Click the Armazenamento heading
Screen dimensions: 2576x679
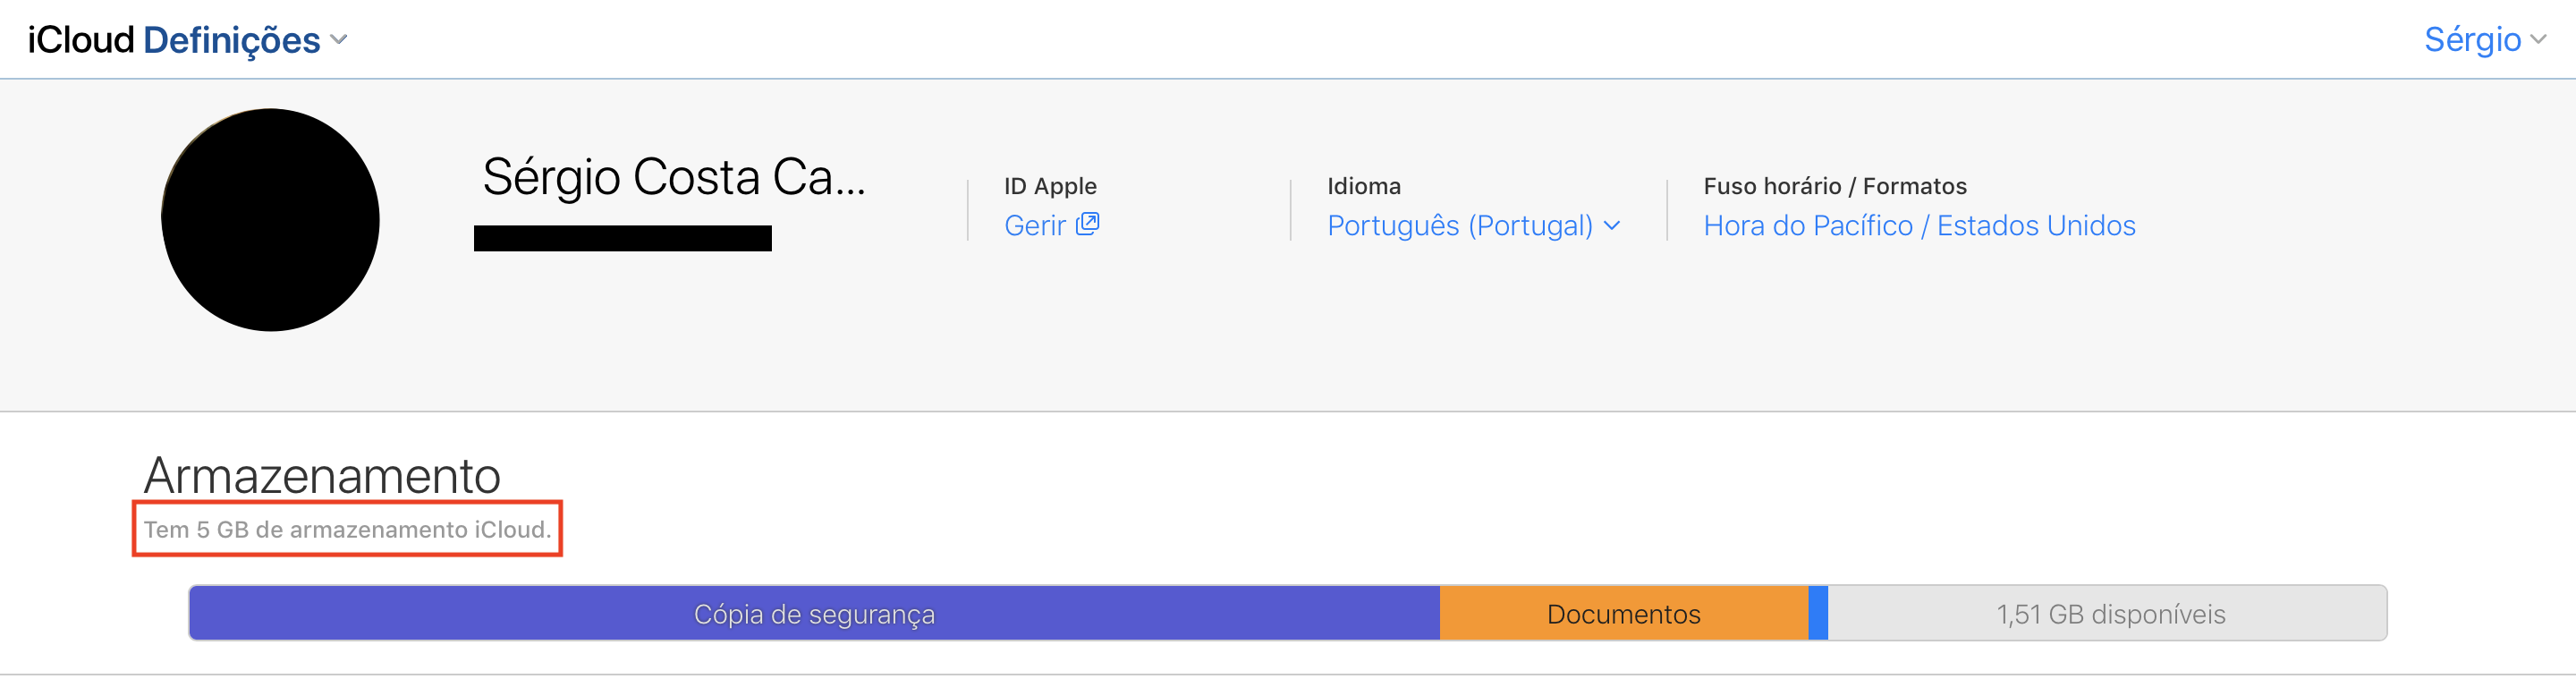pos(322,475)
